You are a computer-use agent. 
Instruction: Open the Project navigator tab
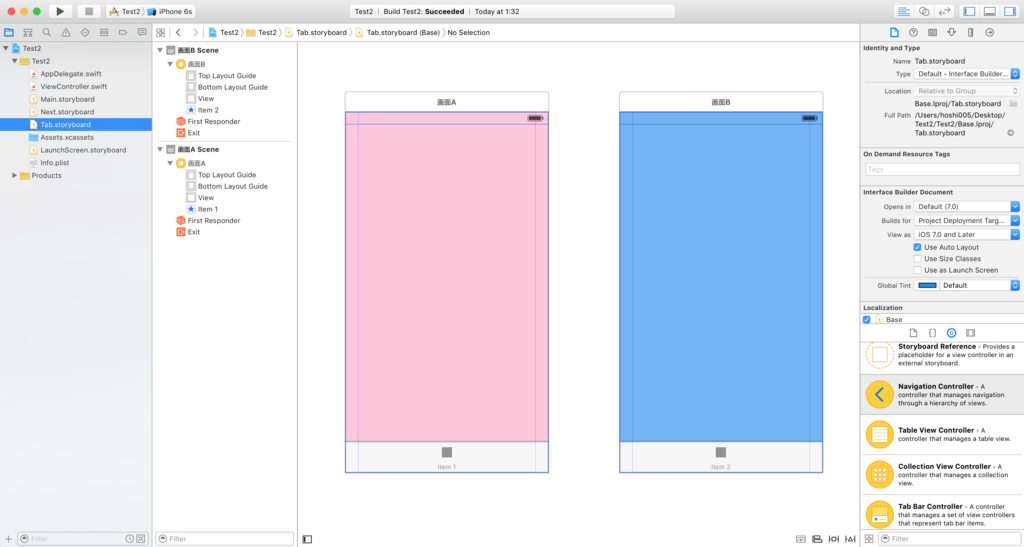(9, 32)
